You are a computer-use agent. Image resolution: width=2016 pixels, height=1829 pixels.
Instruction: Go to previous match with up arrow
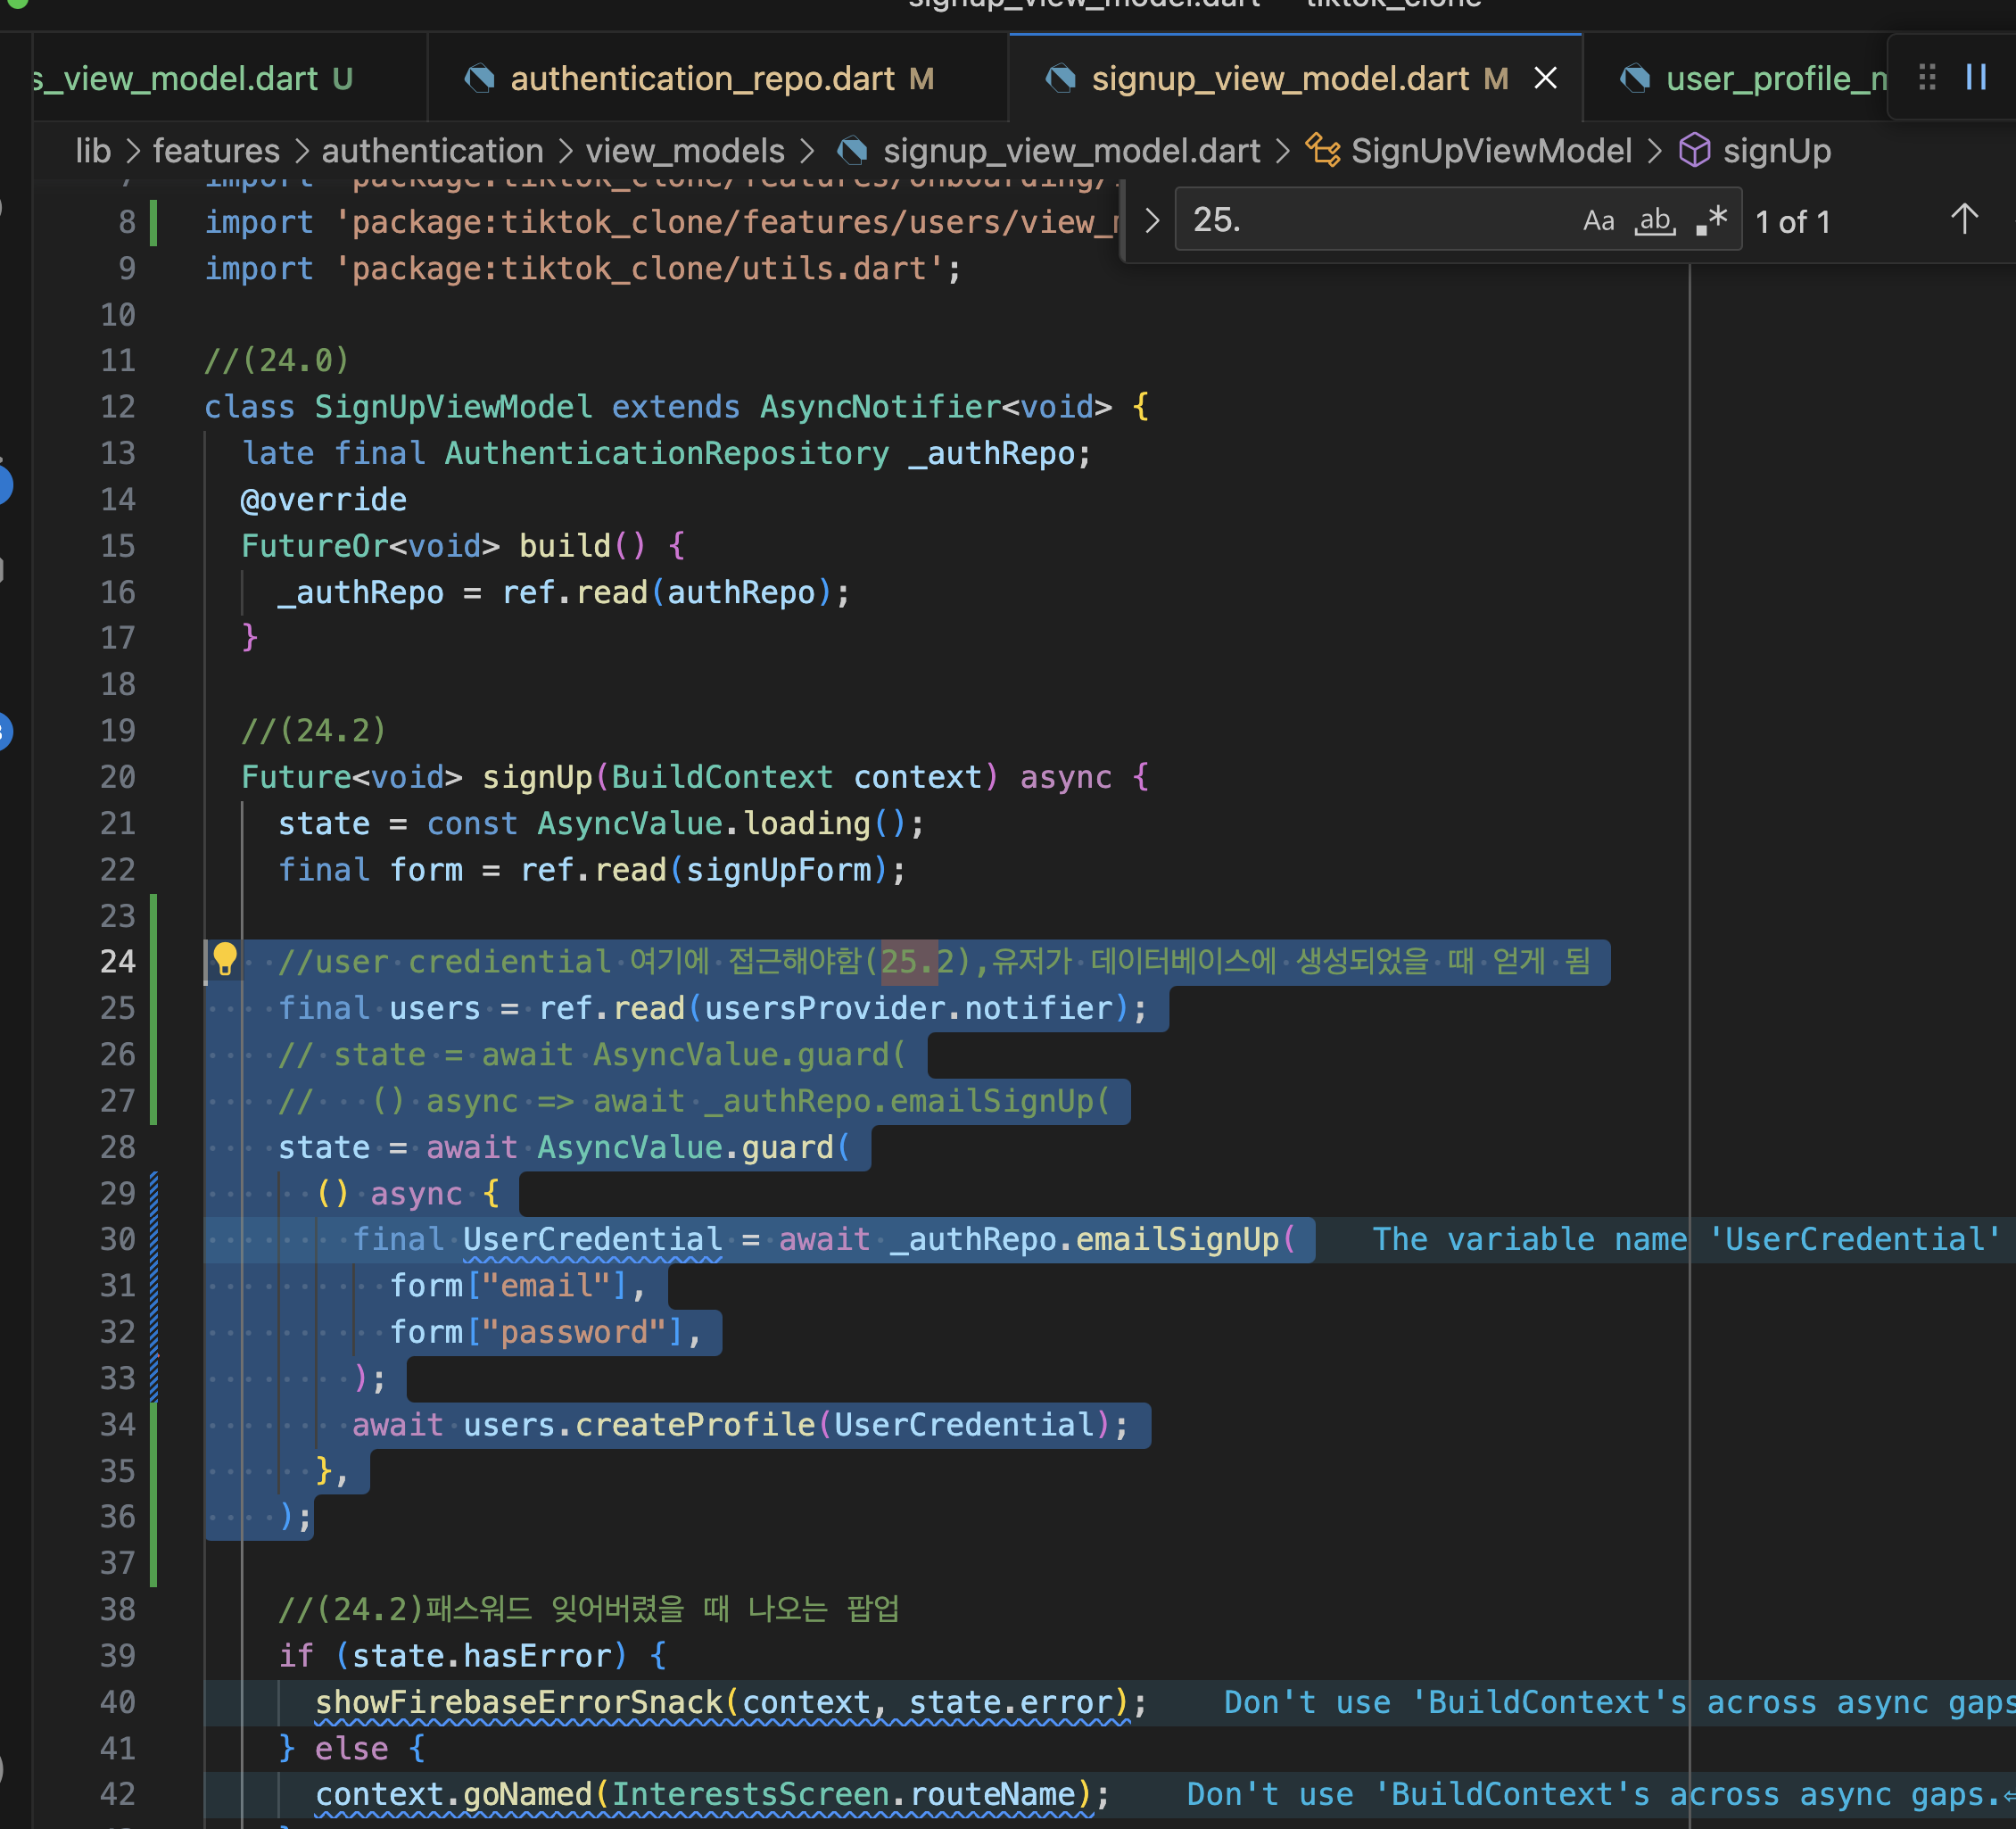[1964, 219]
